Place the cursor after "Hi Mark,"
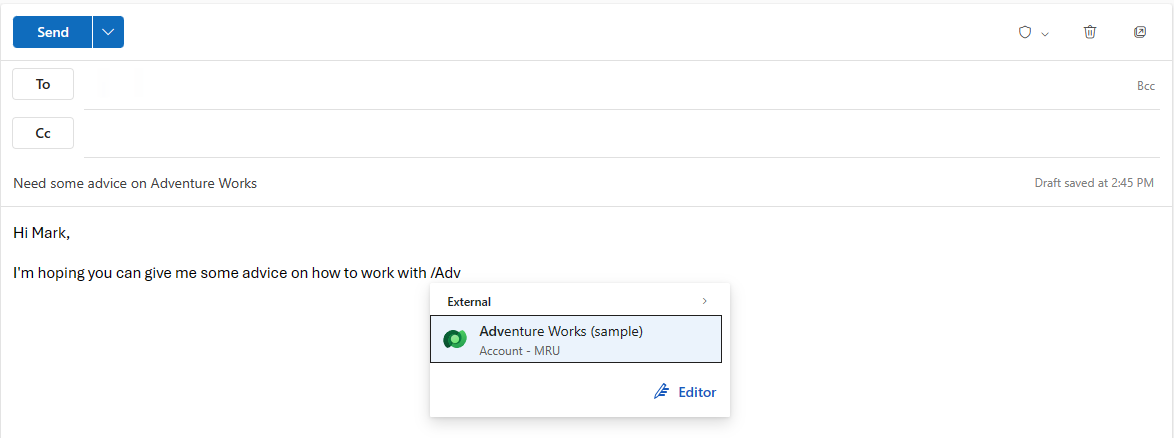This screenshot has width=1174, height=438. click(x=71, y=233)
